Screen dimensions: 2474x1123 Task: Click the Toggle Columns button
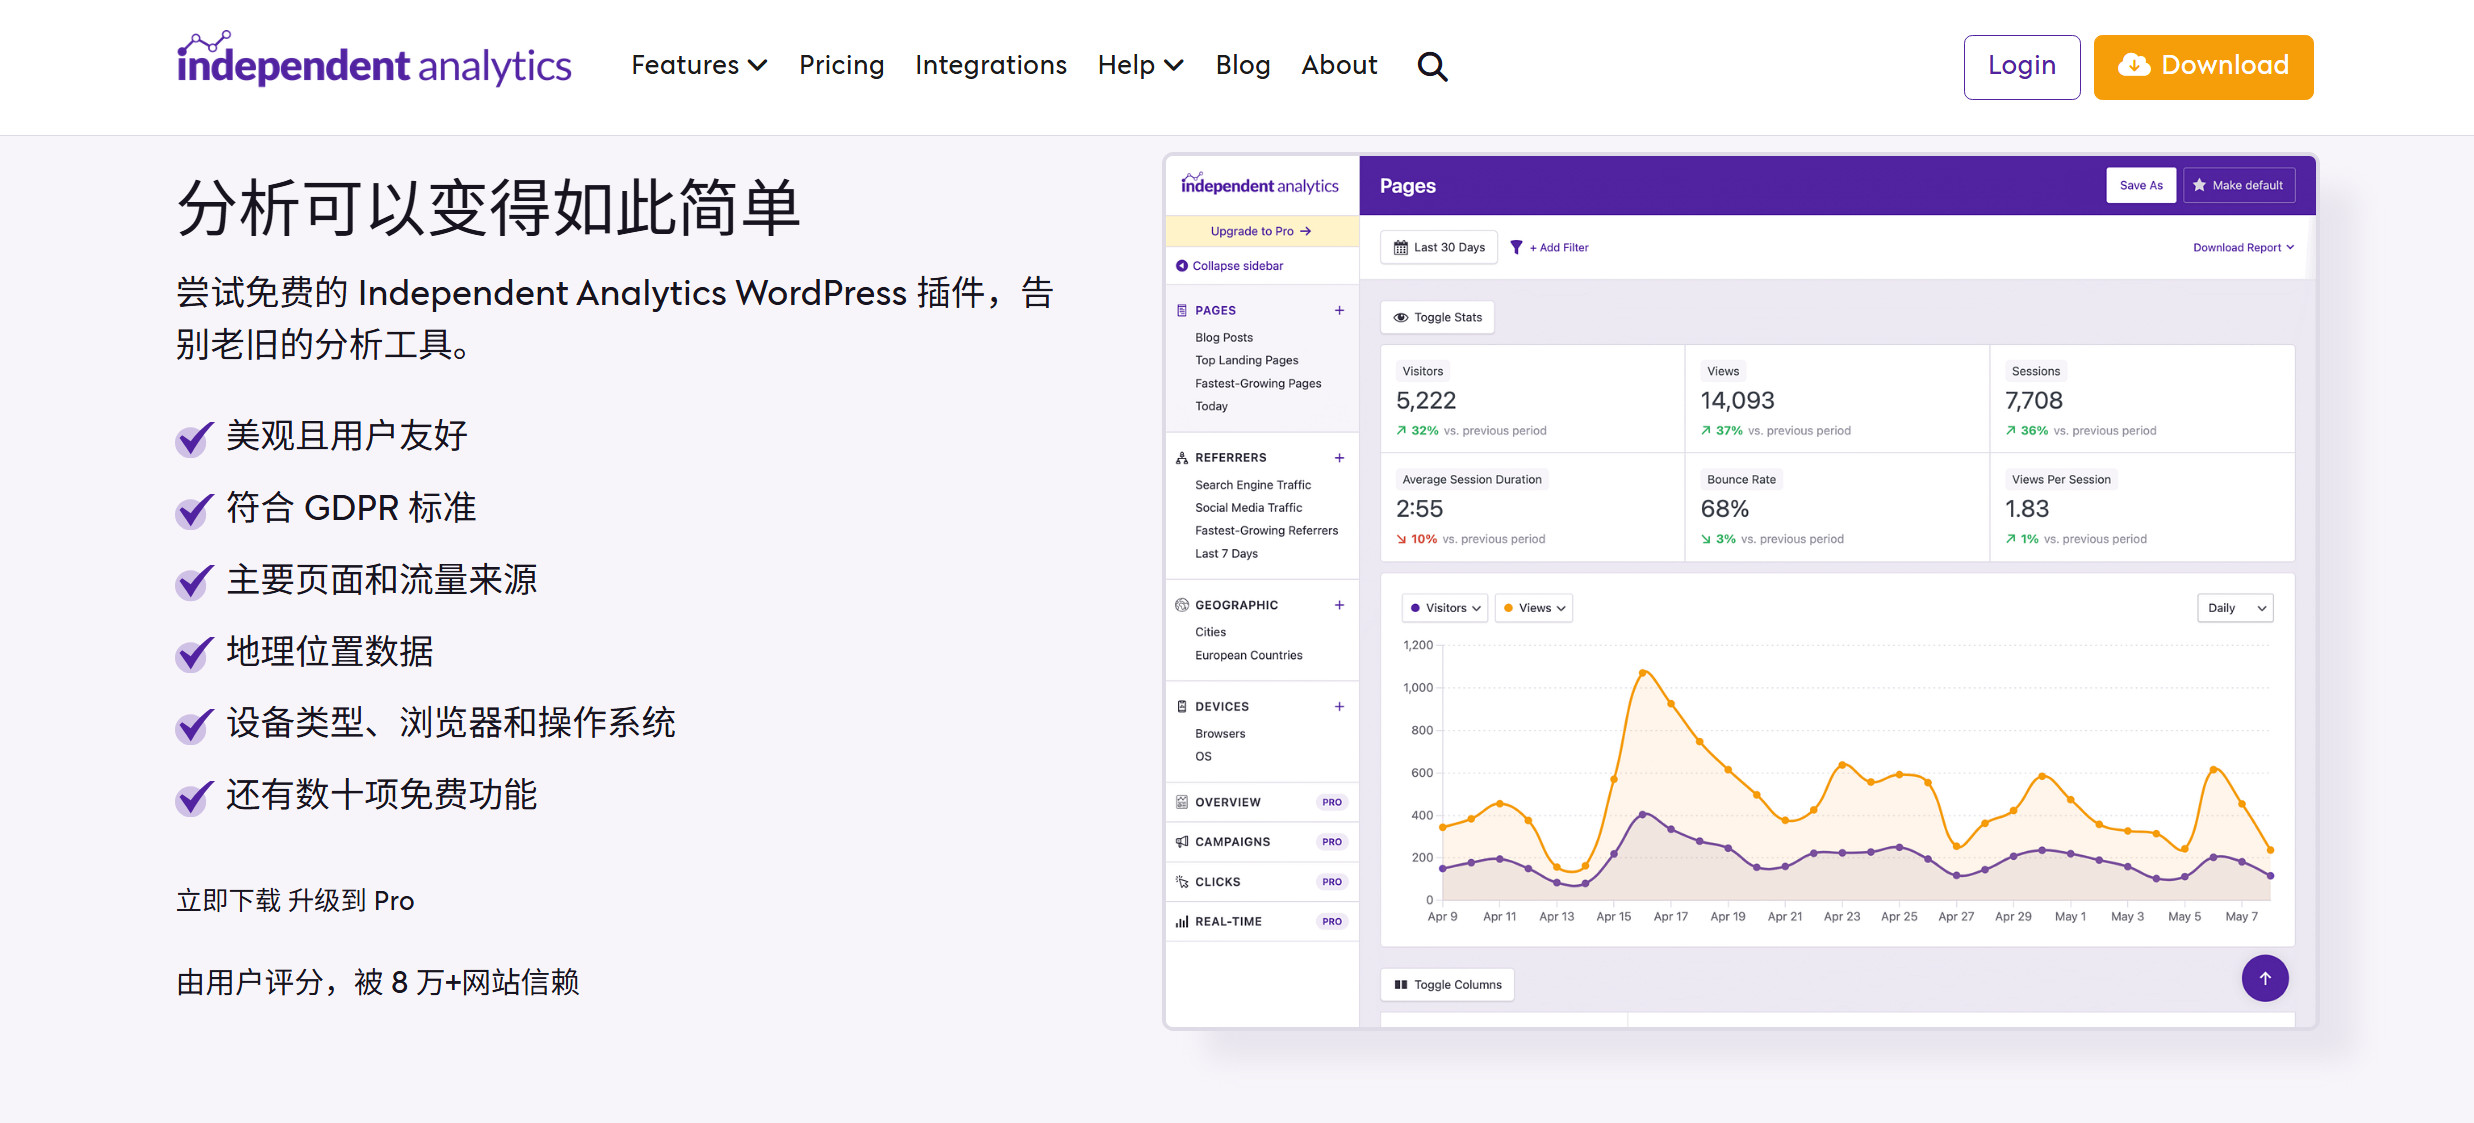(x=1448, y=985)
